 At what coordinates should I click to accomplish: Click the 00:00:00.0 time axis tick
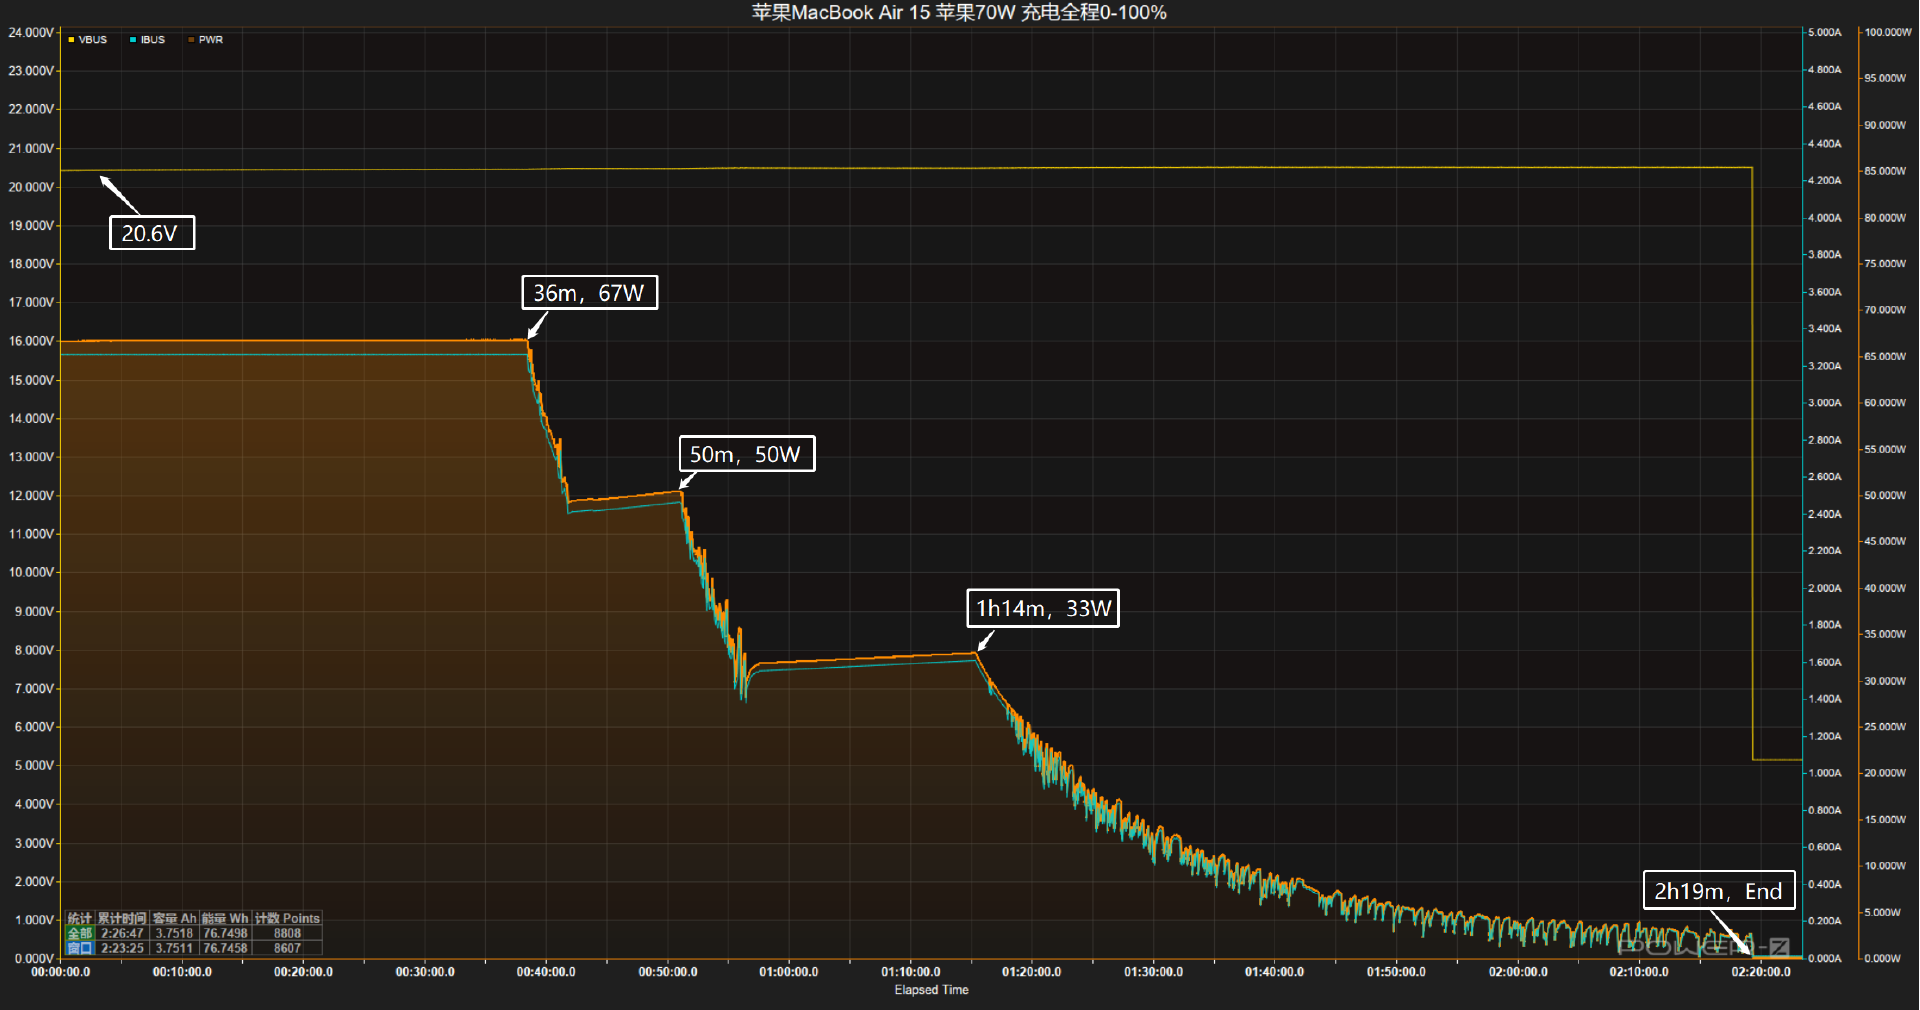(x=60, y=972)
